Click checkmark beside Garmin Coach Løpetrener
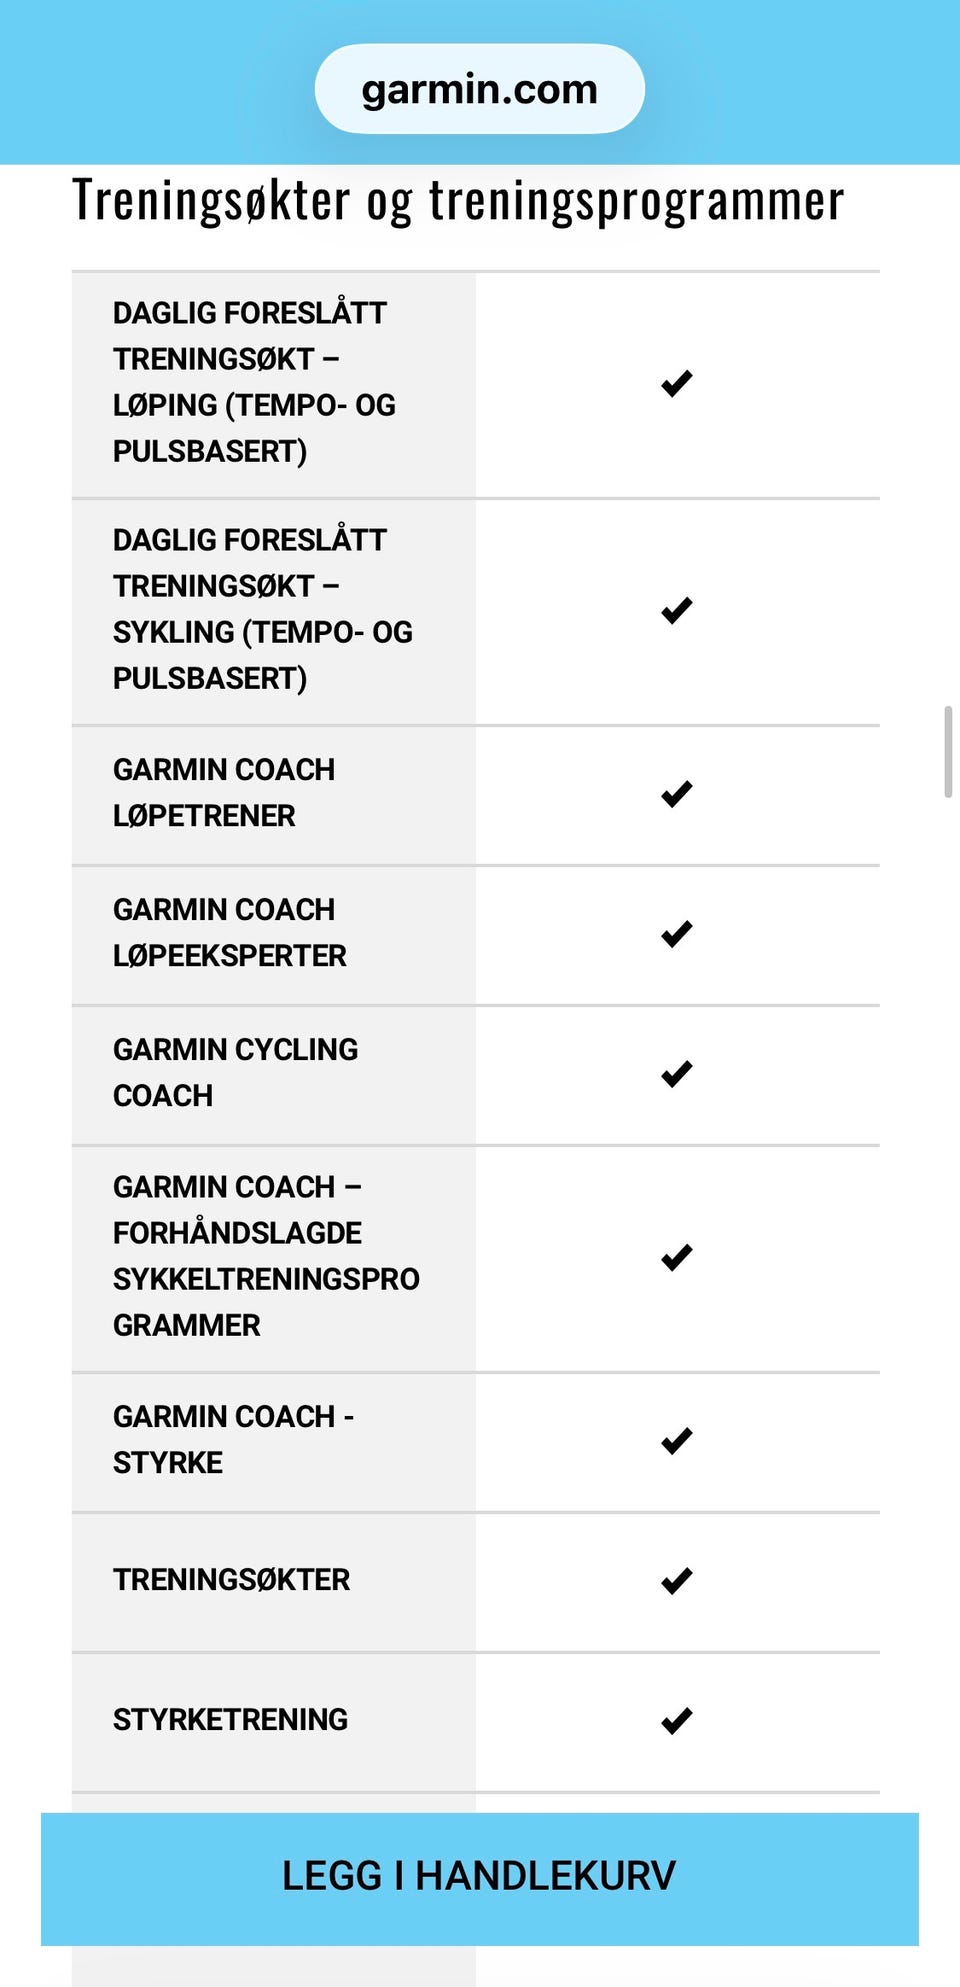960x1987 pixels. [x=677, y=794]
